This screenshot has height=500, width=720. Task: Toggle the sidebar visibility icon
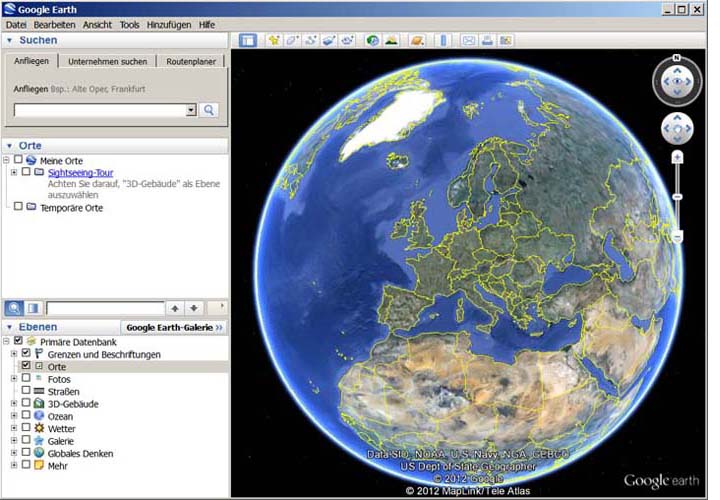(x=248, y=40)
